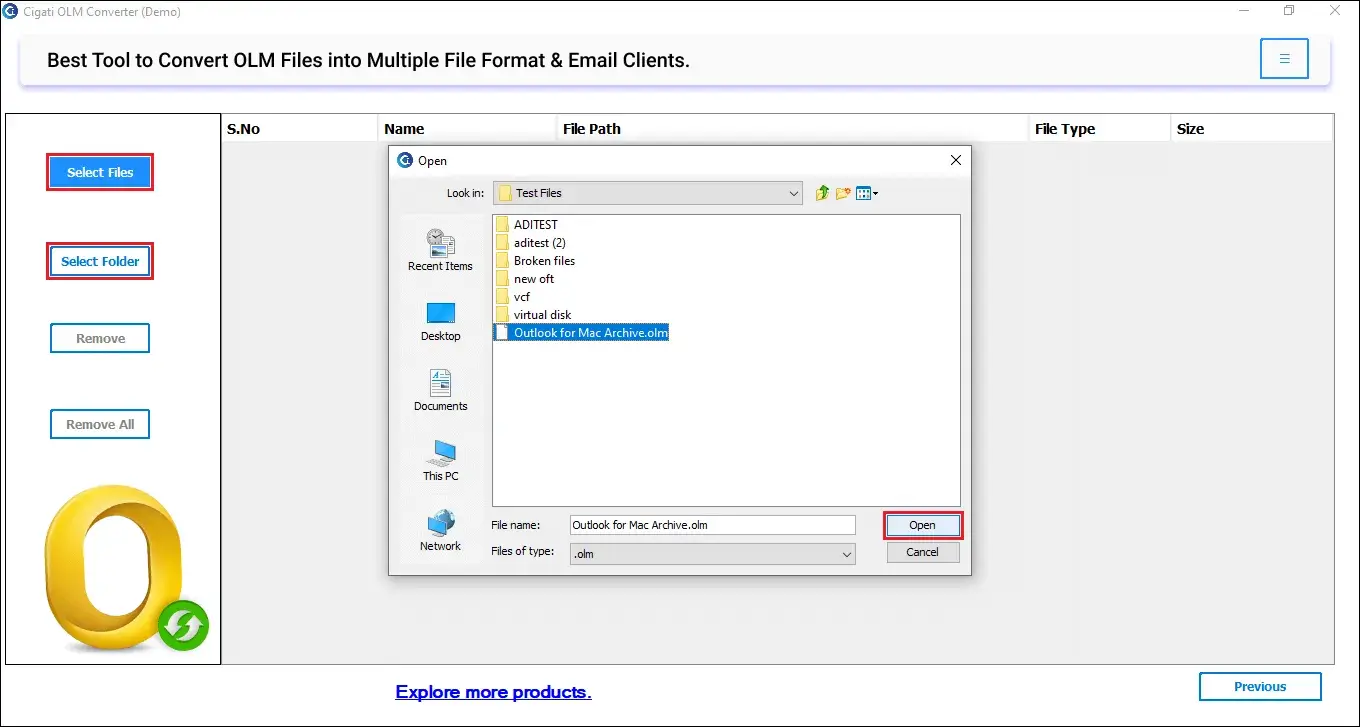Click the Remove button

point(100,338)
